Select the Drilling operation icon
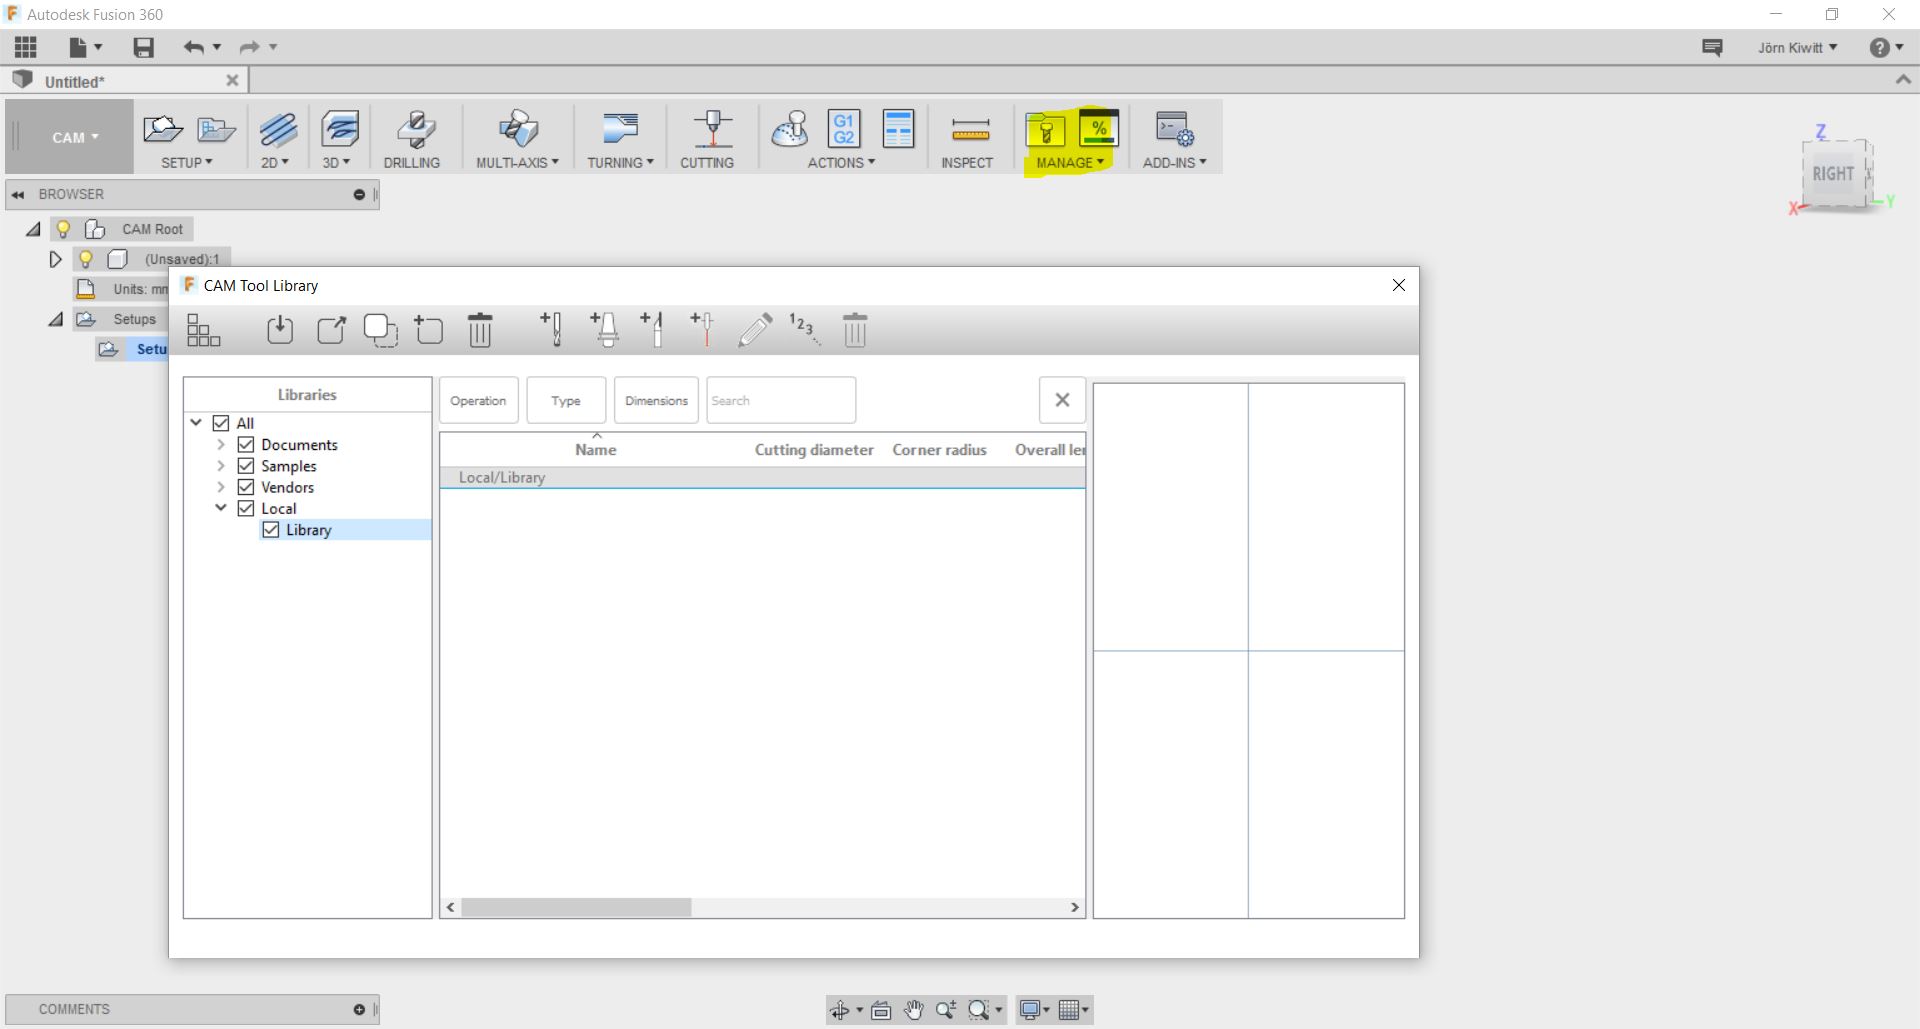This screenshot has width=1920, height=1029. (x=415, y=130)
